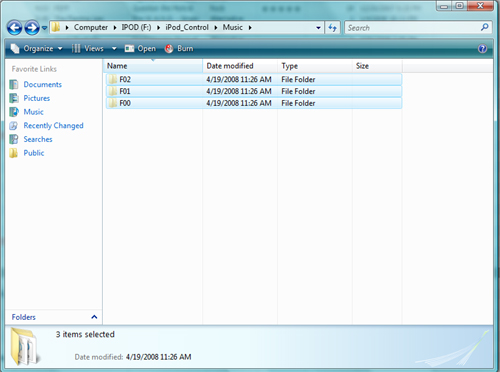
Task: Open the Views dropdown arrow
Action: point(114,49)
